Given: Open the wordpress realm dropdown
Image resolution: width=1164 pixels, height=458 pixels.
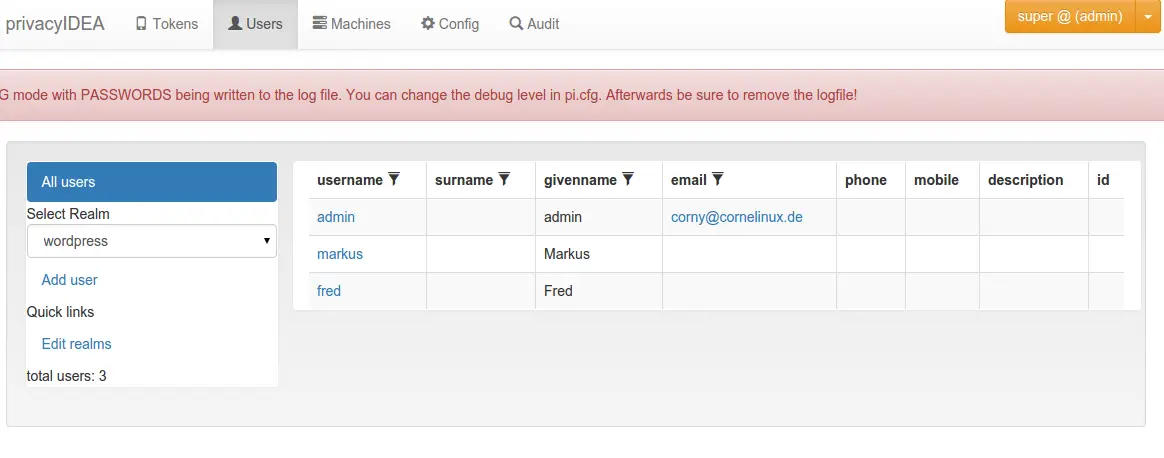Looking at the screenshot, I should (x=151, y=241).
